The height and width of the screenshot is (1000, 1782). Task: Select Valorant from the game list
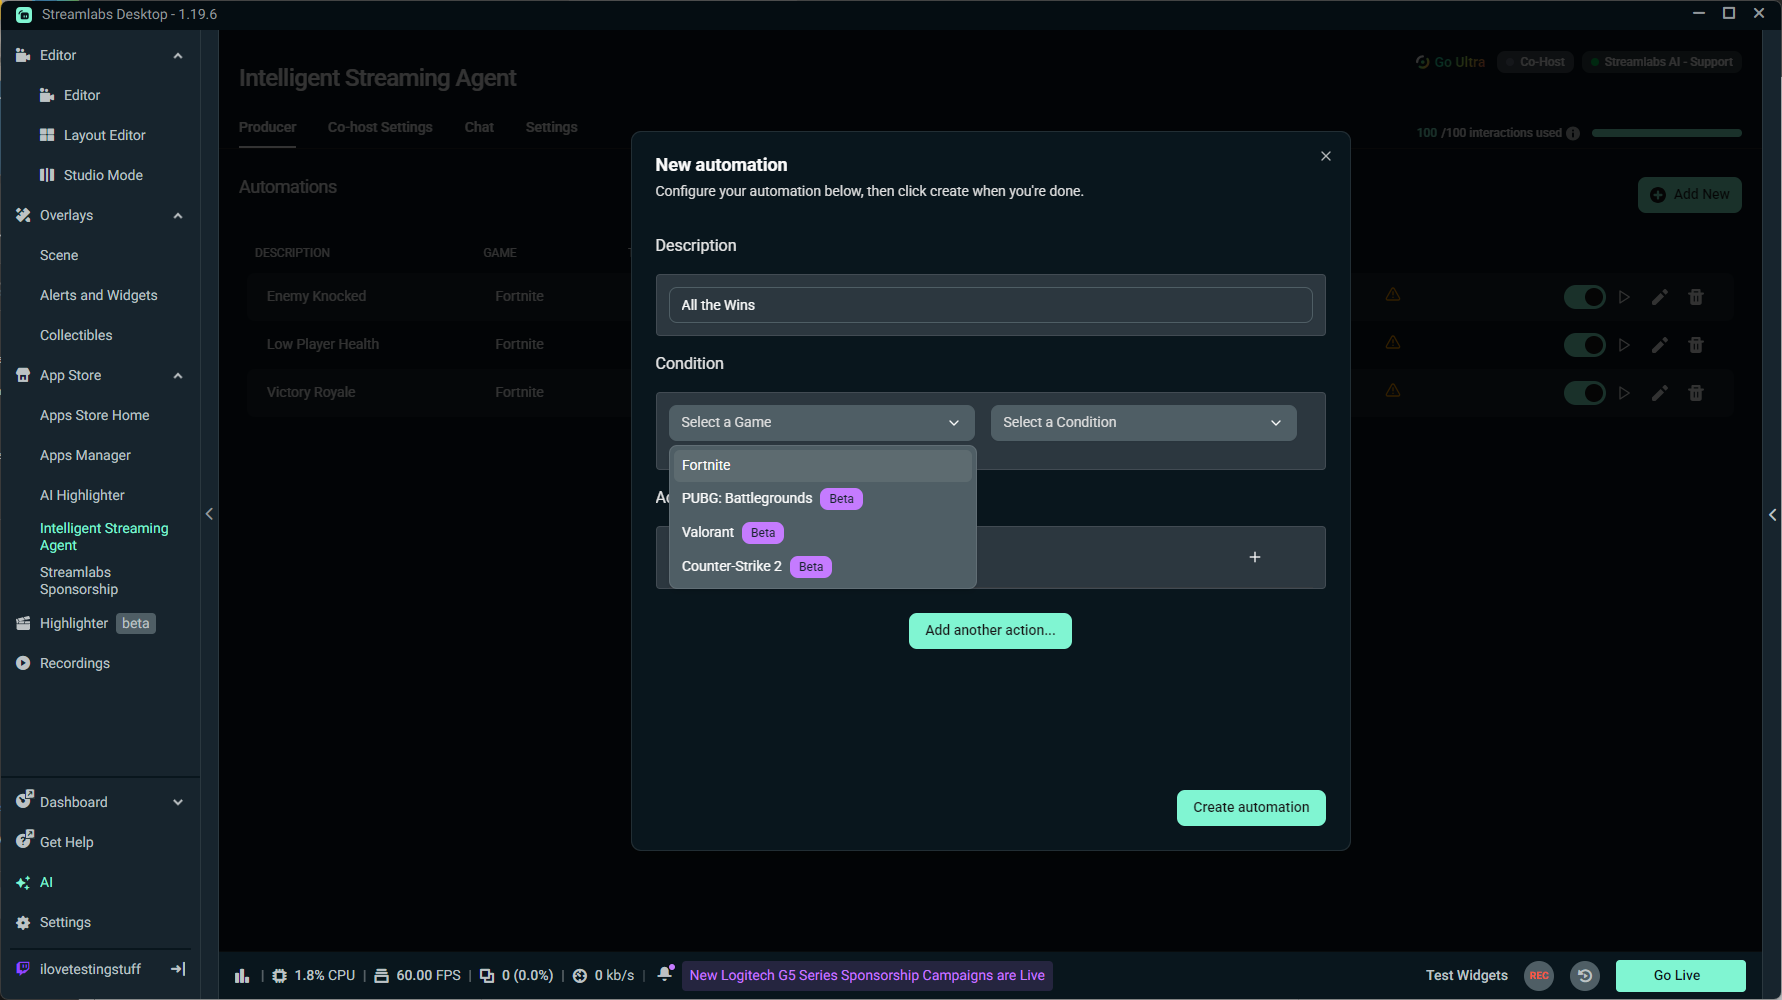click(708, 532)
